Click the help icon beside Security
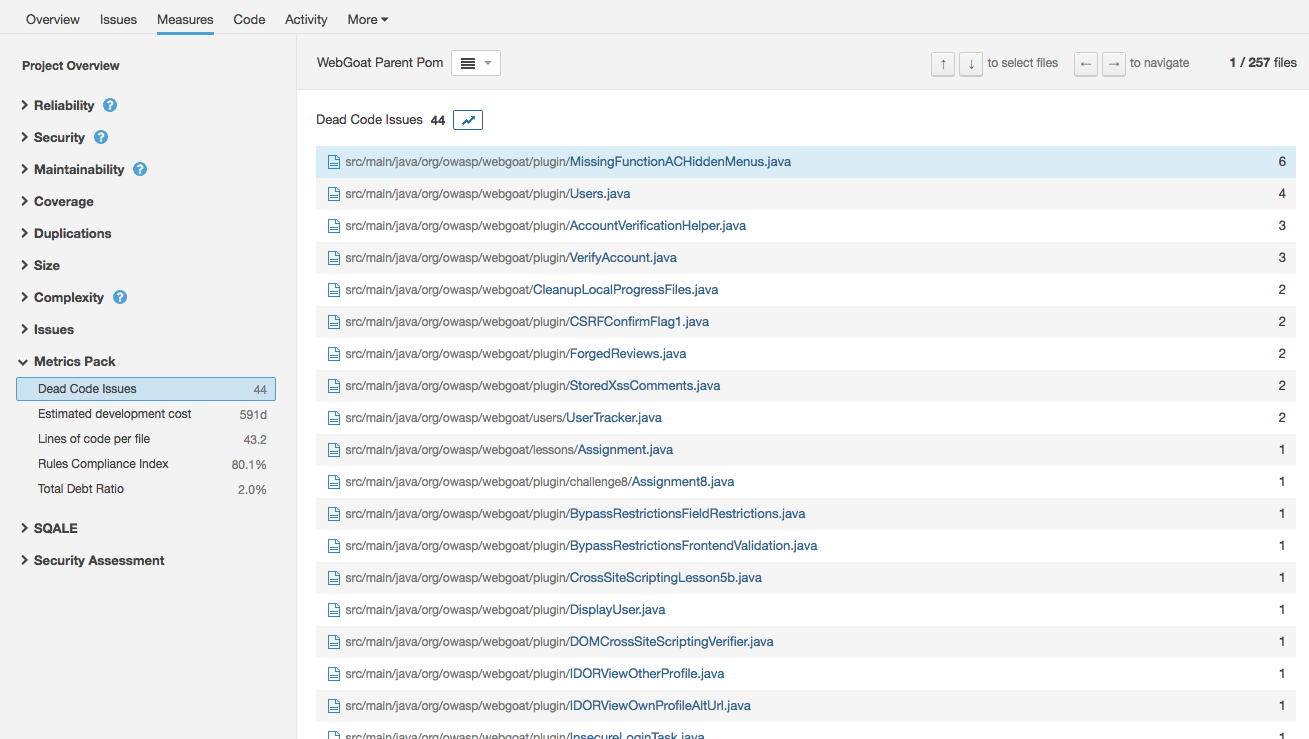The height and width of the screenshot is (739, 1309). (x=101, y=137)
